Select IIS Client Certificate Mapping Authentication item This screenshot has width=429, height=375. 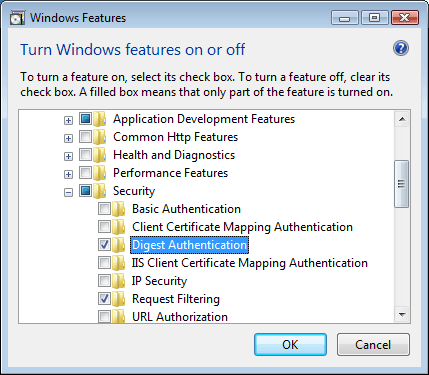point(250,263)
